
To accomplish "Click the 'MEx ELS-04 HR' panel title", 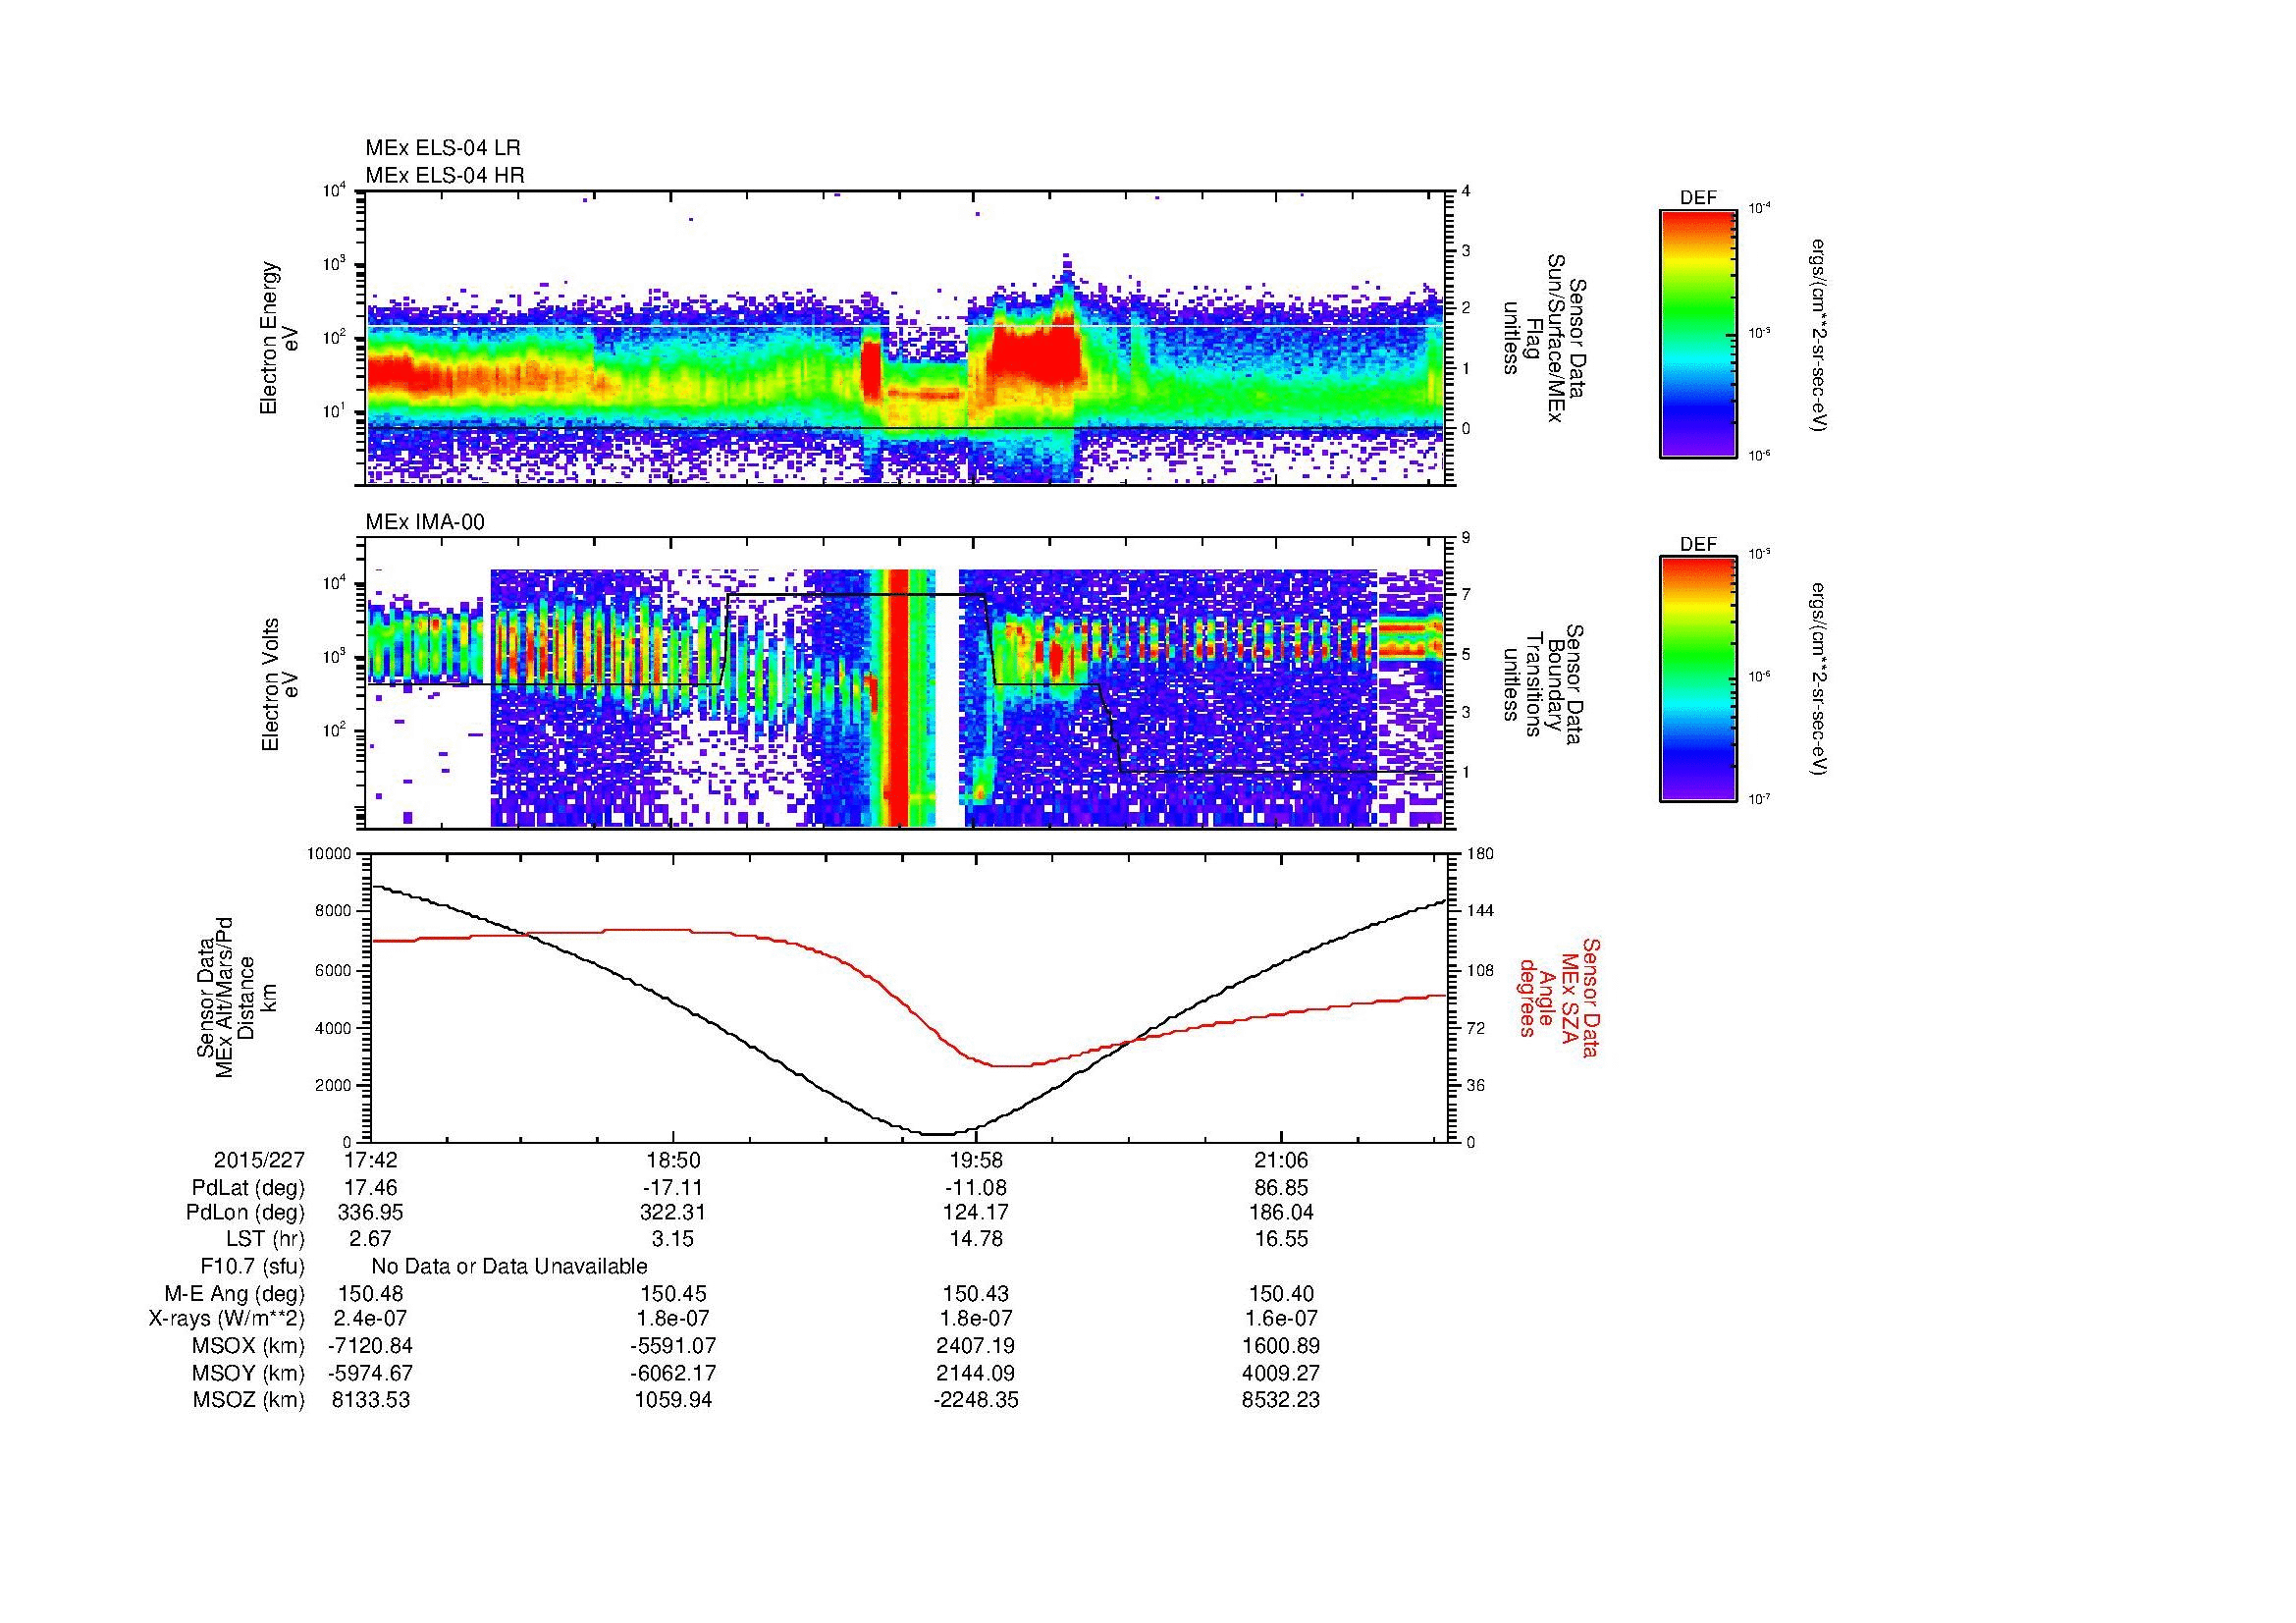I will pyautogui.click(x=445, y=175).
